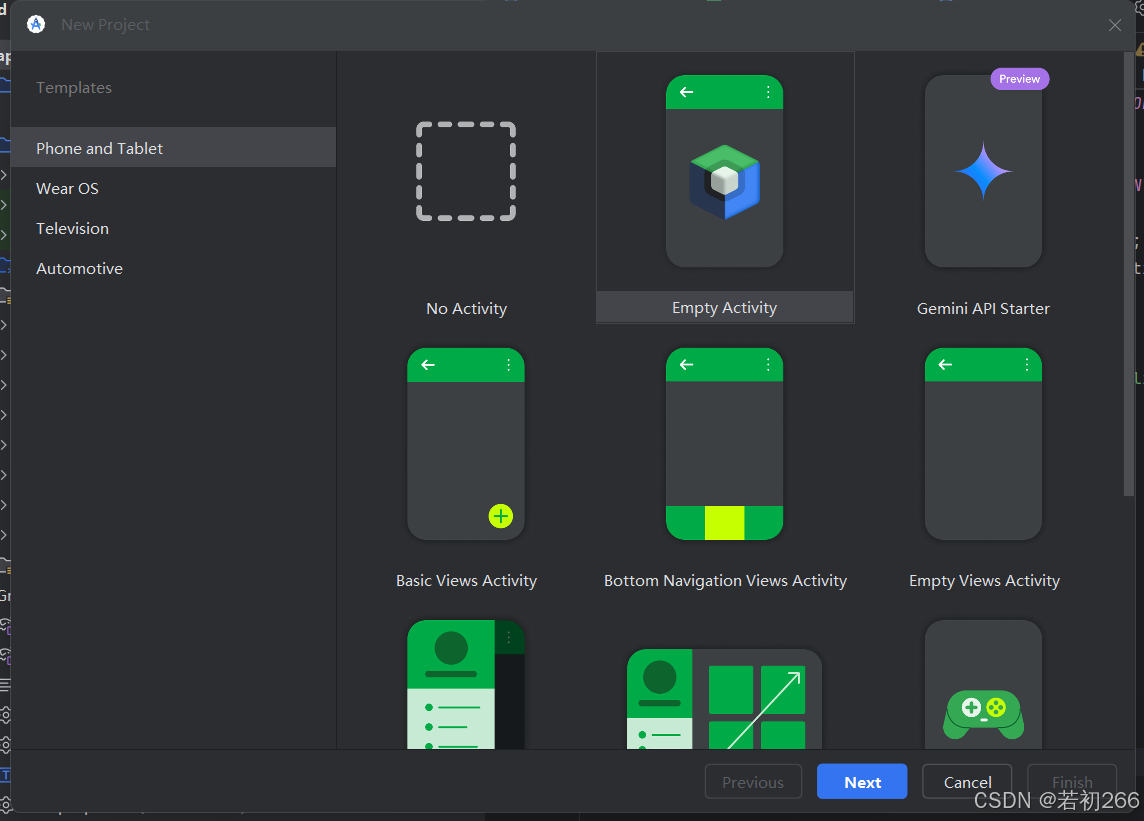Click the "Basic Views Activity" label text

click(x=466, y=580)
